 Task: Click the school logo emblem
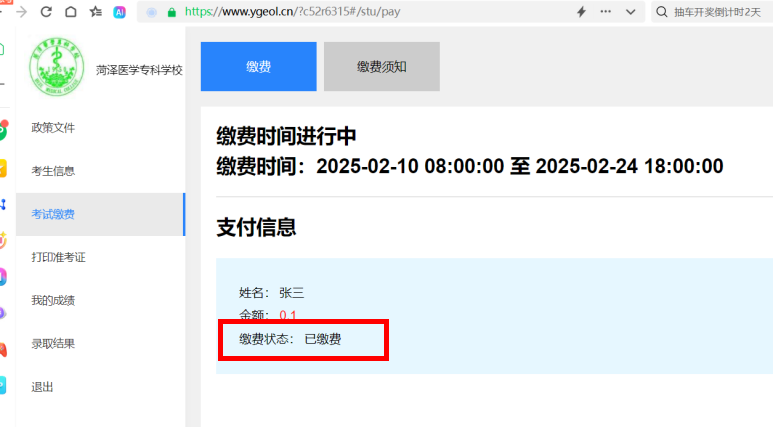[x=57, y=68]
